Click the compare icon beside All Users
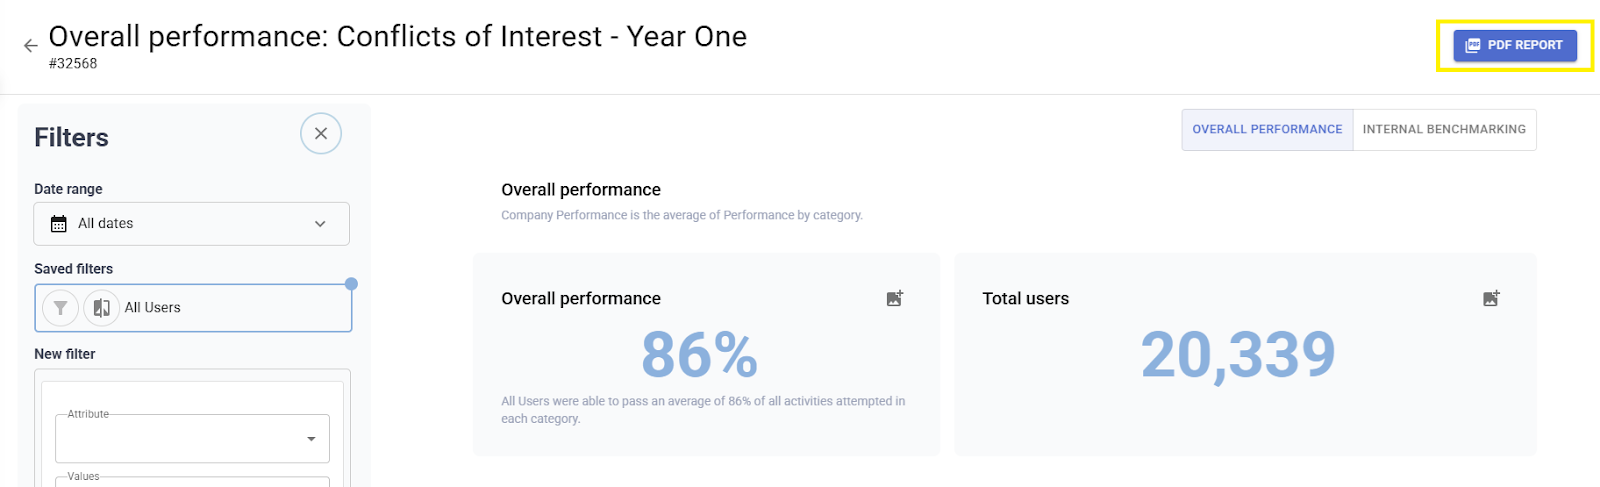This screenshot has width=1600, height=487. pyautogui.click(x=101, y=308)
